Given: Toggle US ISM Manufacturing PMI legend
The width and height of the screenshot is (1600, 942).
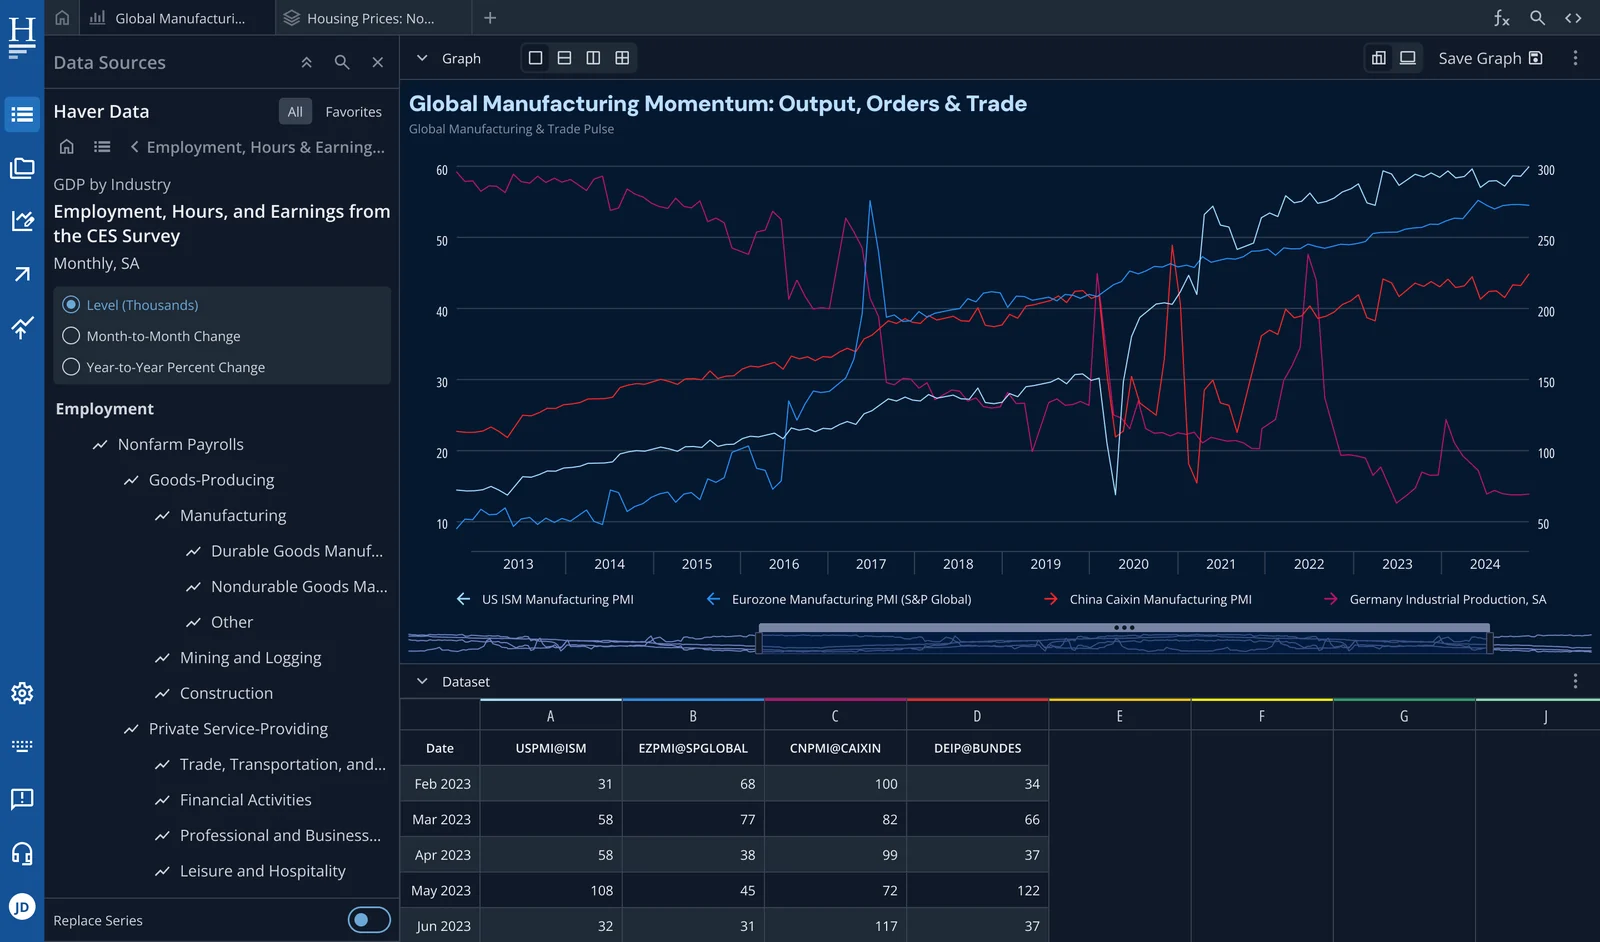Looking at the screenshot, I should coord(545,599).
